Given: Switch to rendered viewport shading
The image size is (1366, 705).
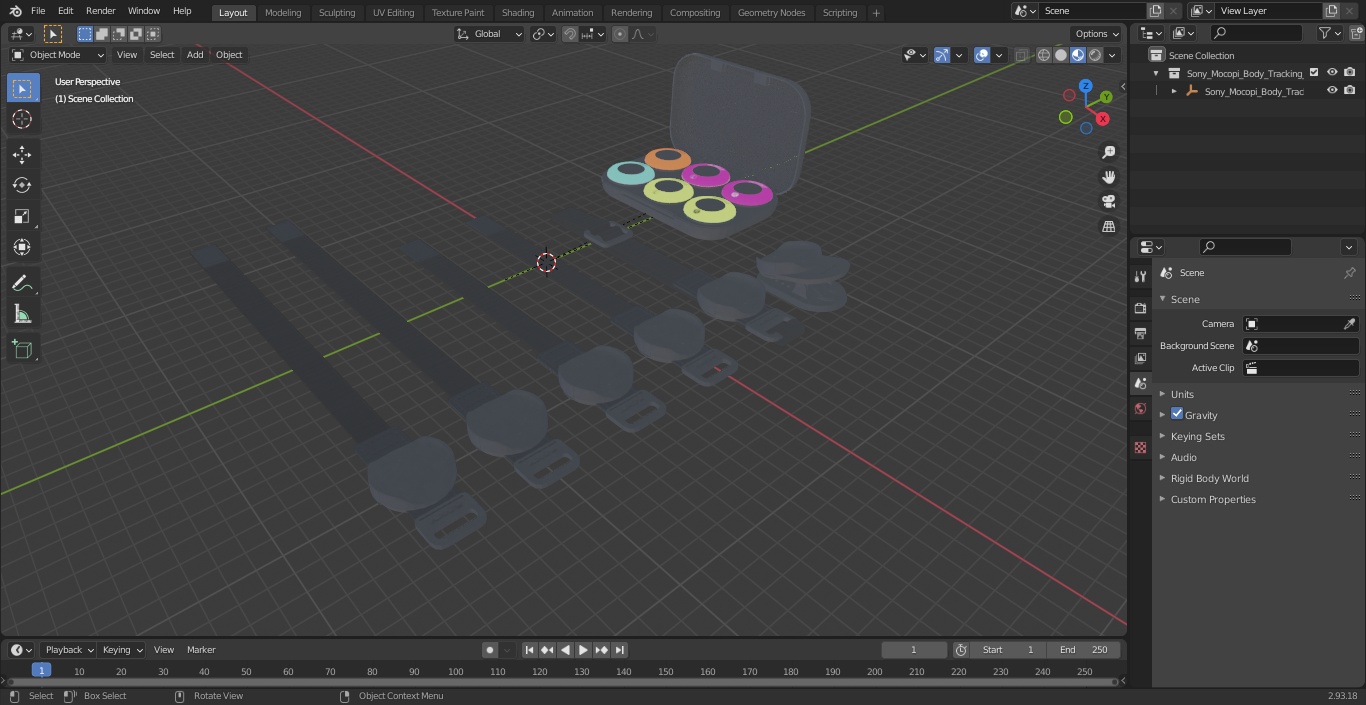Looking at the screenshot, I should [x=1095, y=55].
